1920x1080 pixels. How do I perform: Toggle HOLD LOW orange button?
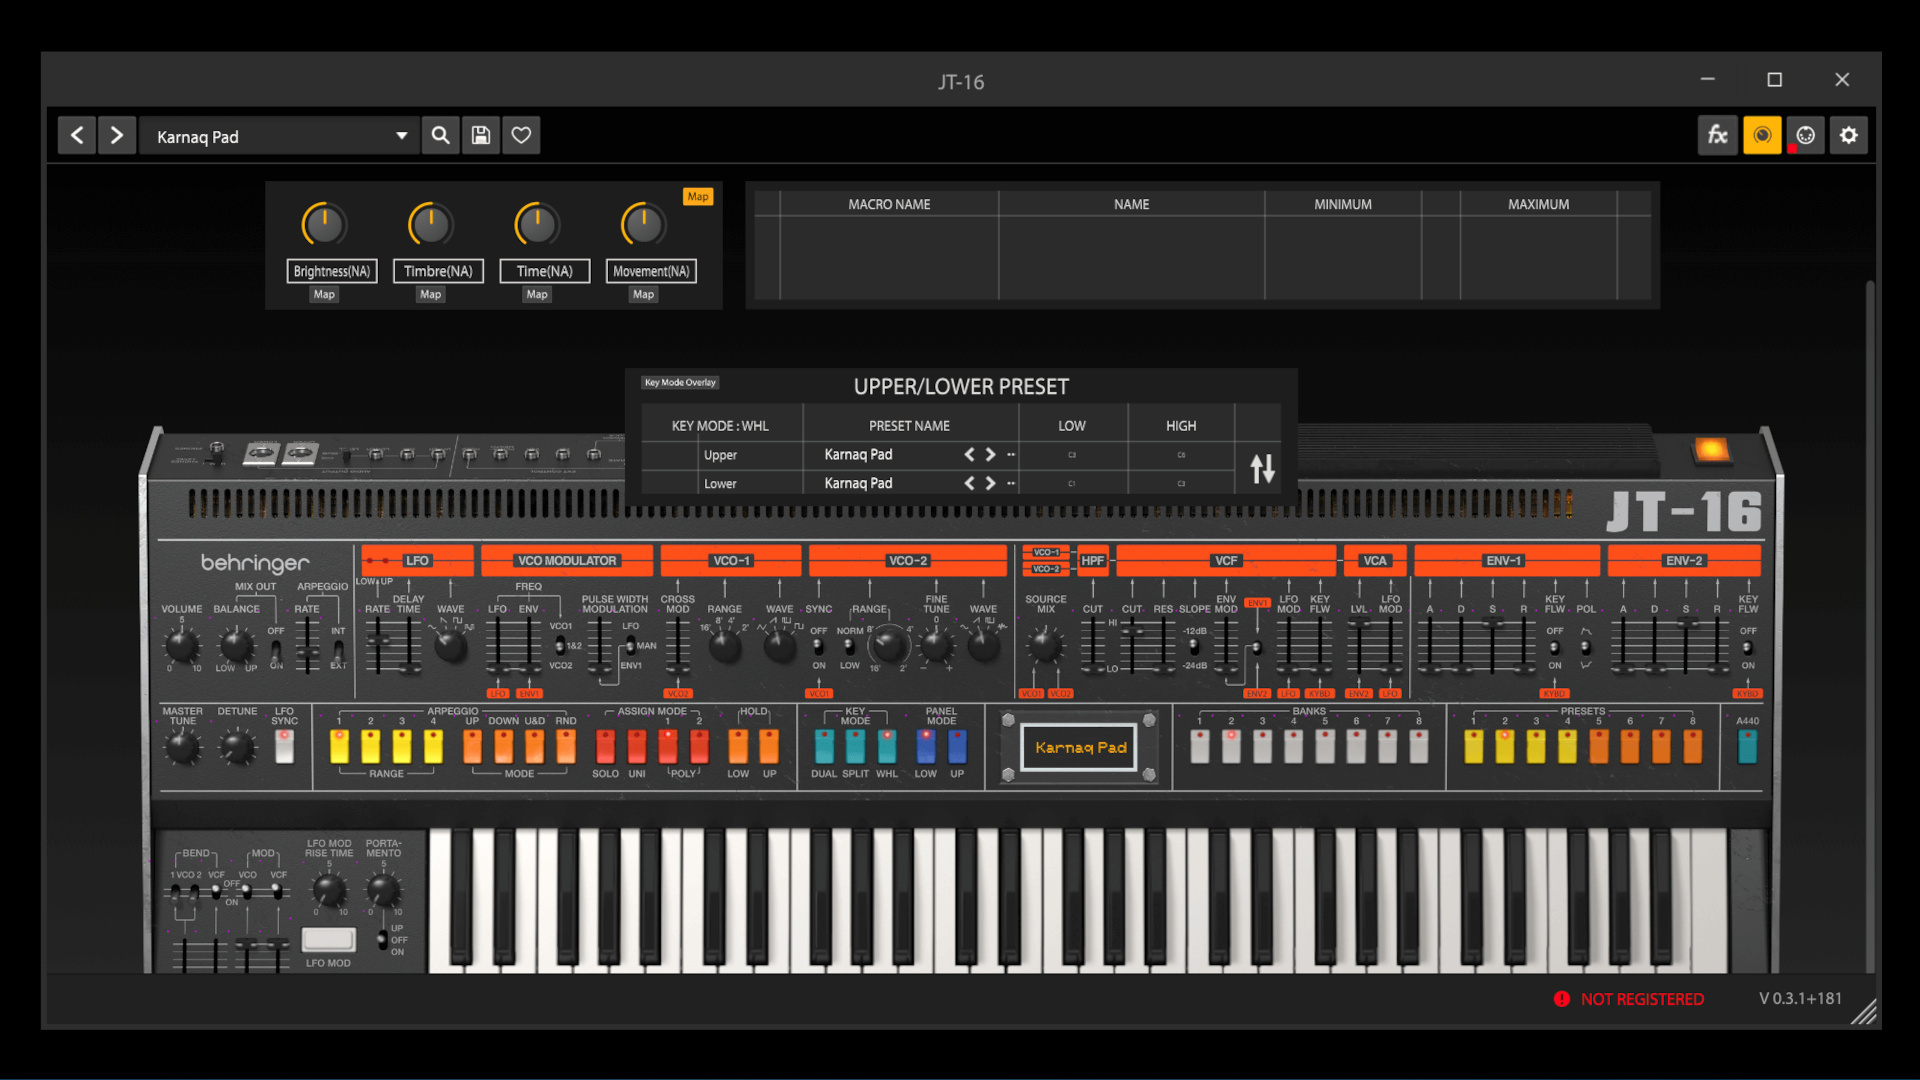coord(738,746)
